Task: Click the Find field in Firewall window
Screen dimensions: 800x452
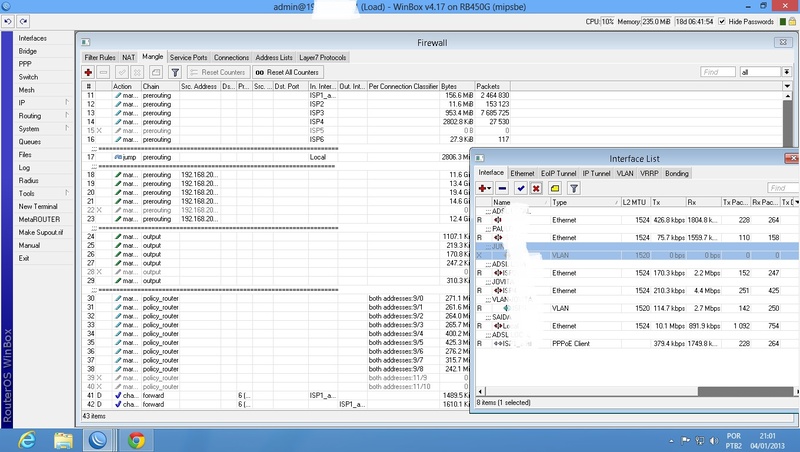Action: (x=718, y=72)
